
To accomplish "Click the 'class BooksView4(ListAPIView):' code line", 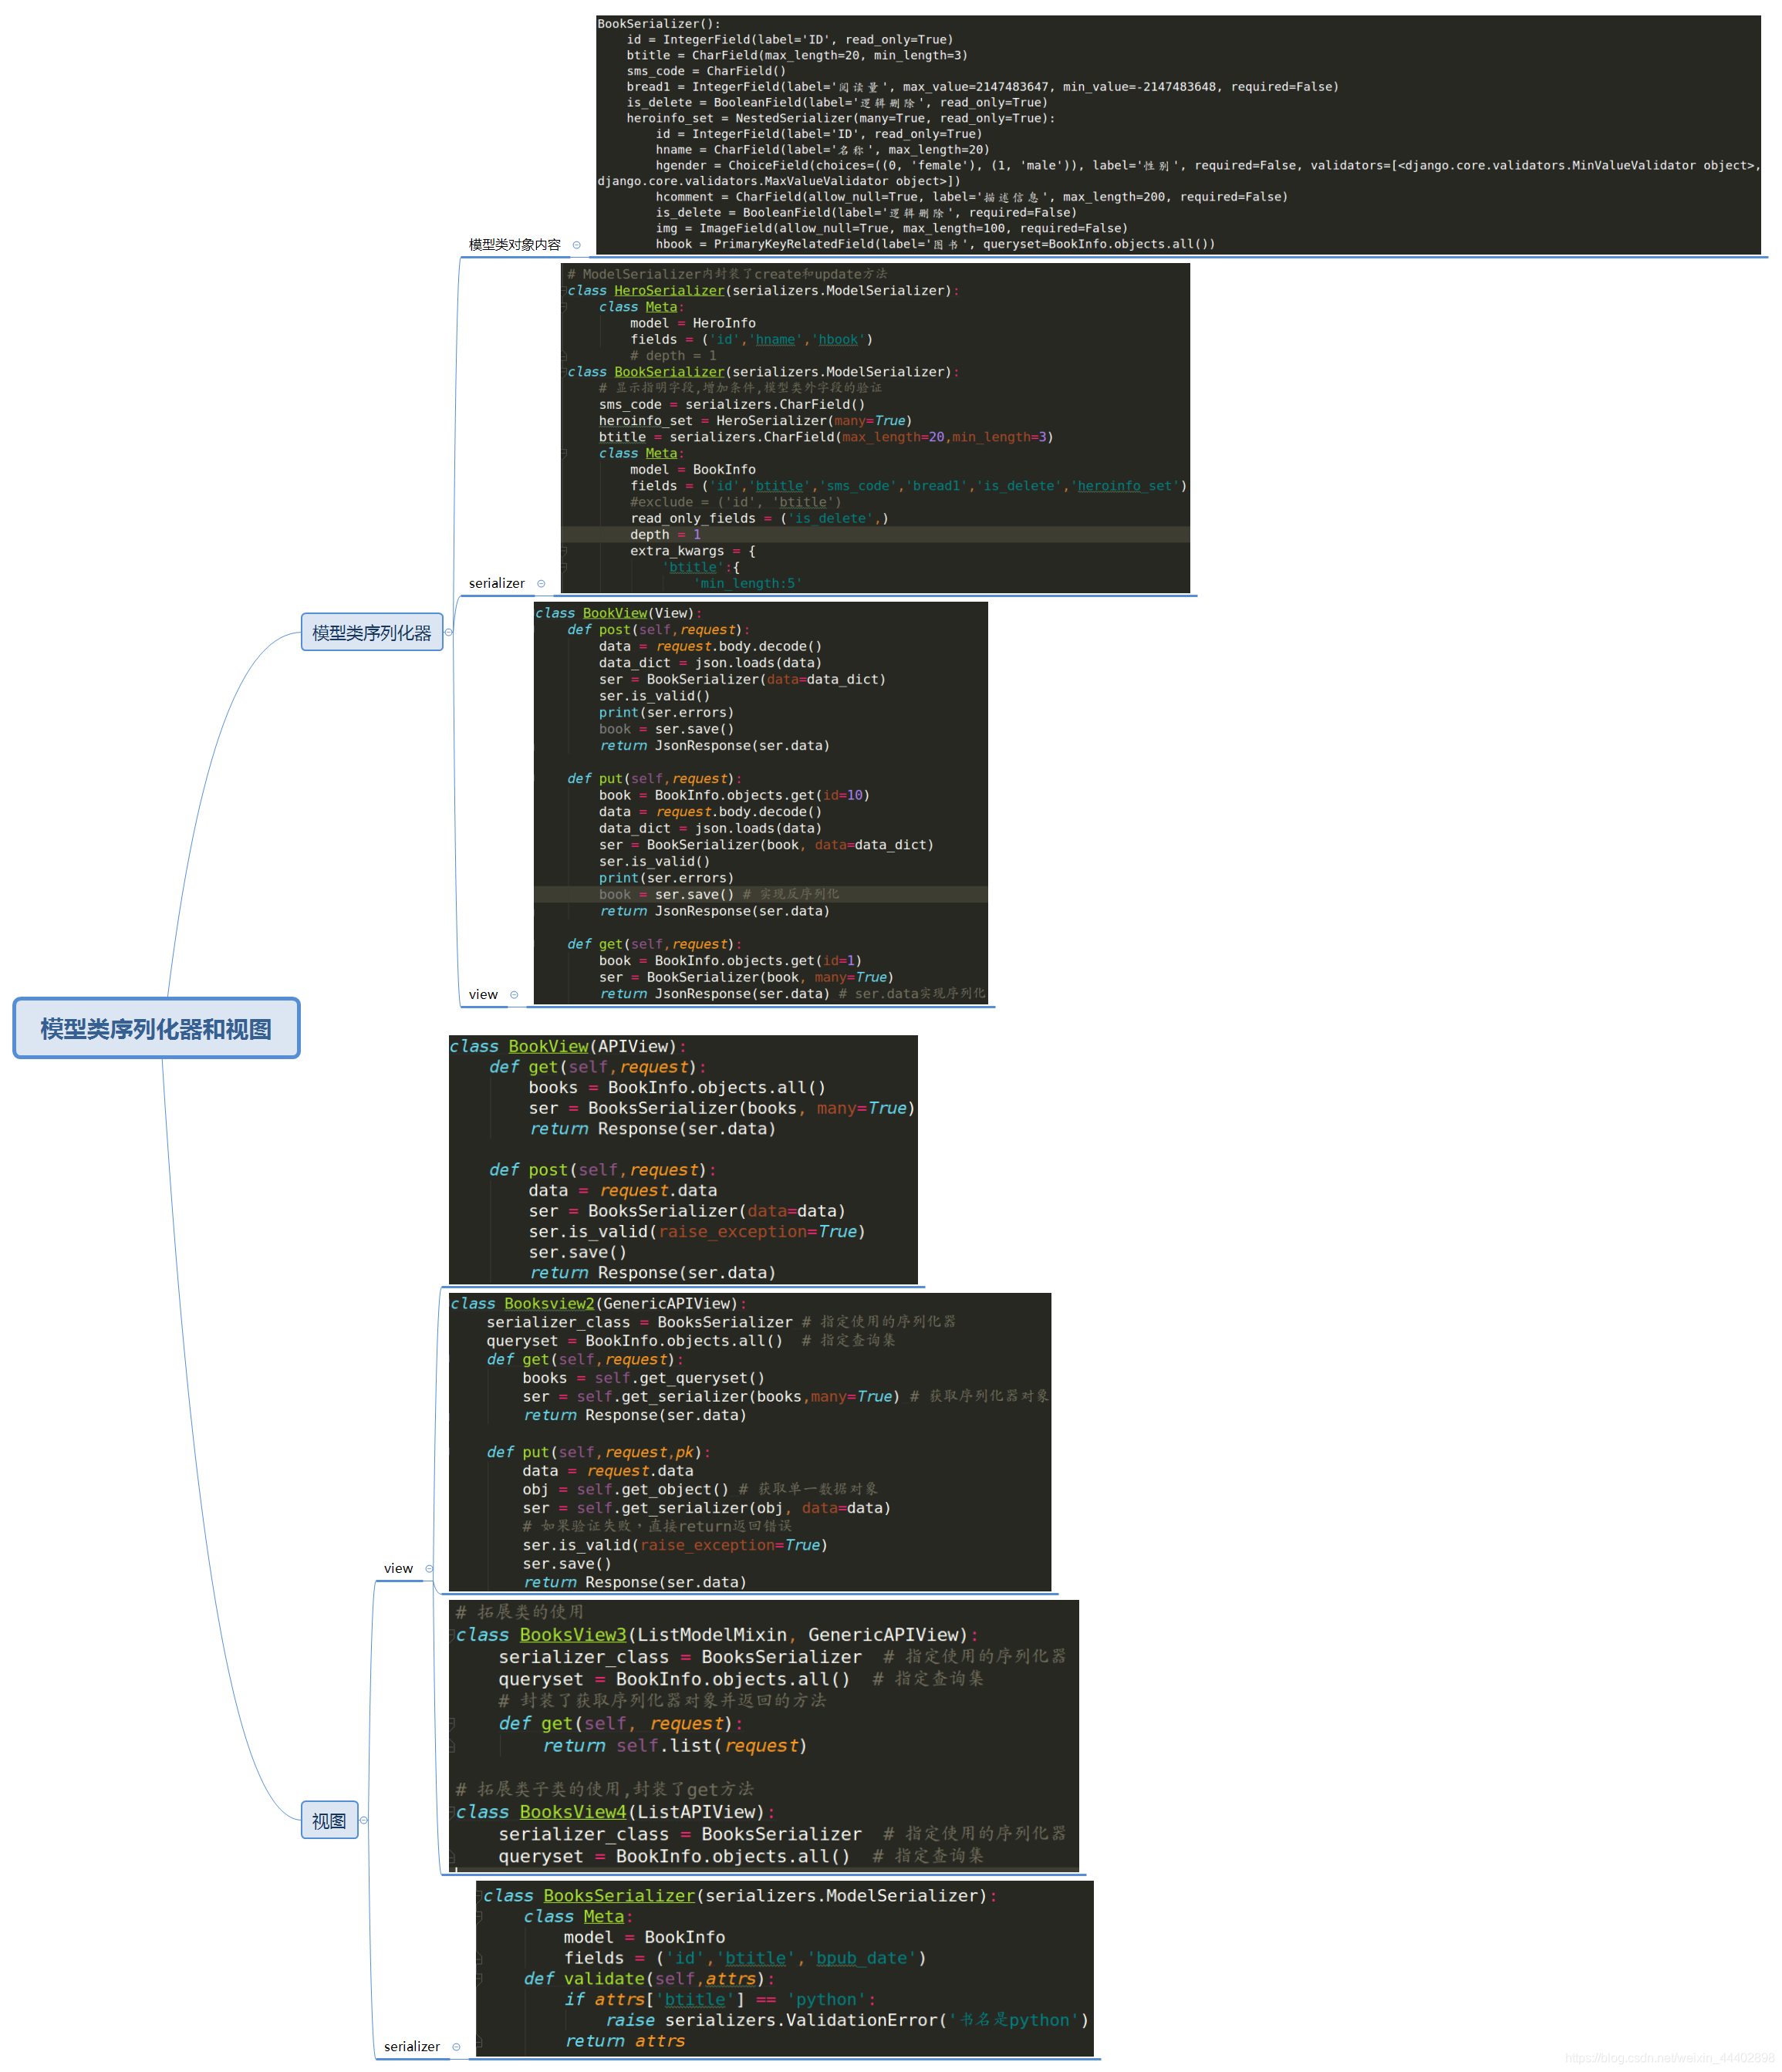I will 615,1812.
